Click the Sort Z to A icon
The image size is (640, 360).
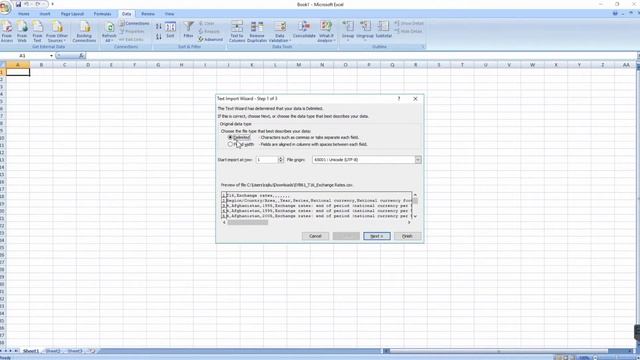158,37
